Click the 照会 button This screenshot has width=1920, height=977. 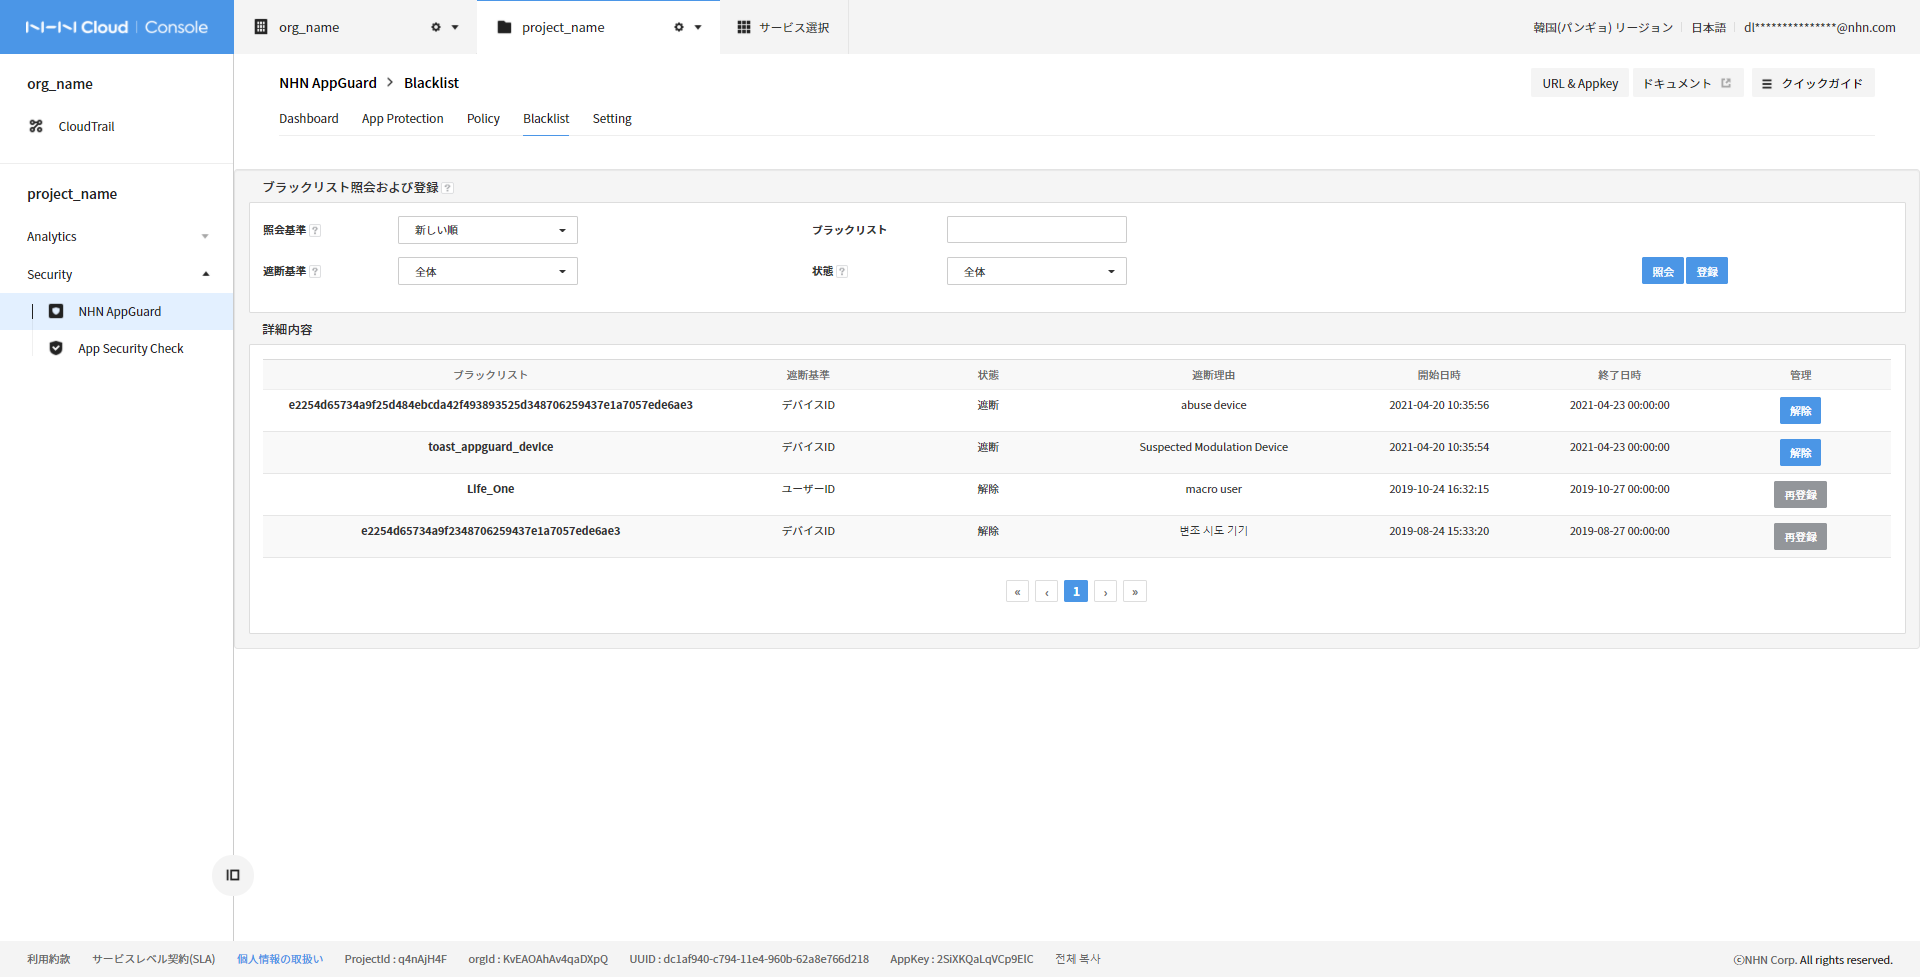tap(1663, 271)
